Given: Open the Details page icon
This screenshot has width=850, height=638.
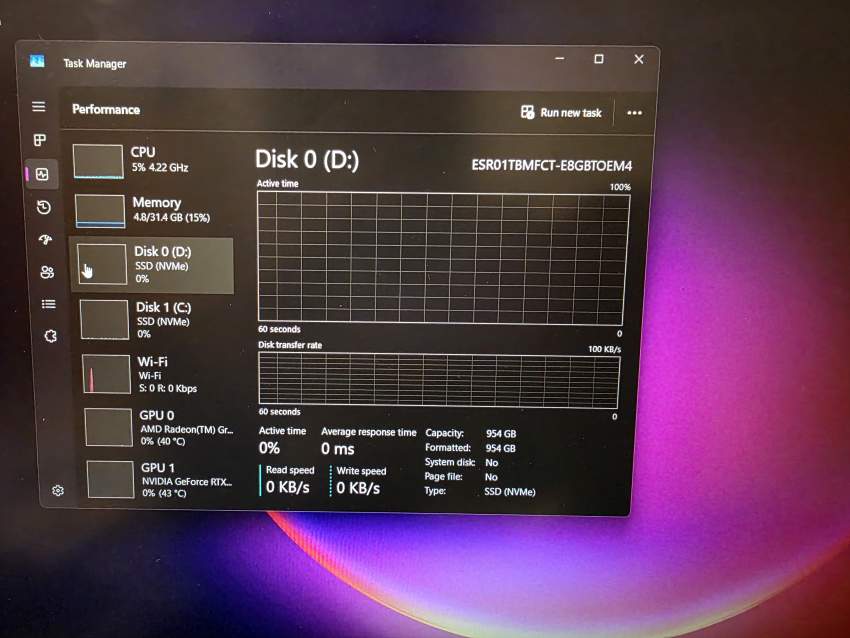Looking at the screenshot, I should 49,304.
